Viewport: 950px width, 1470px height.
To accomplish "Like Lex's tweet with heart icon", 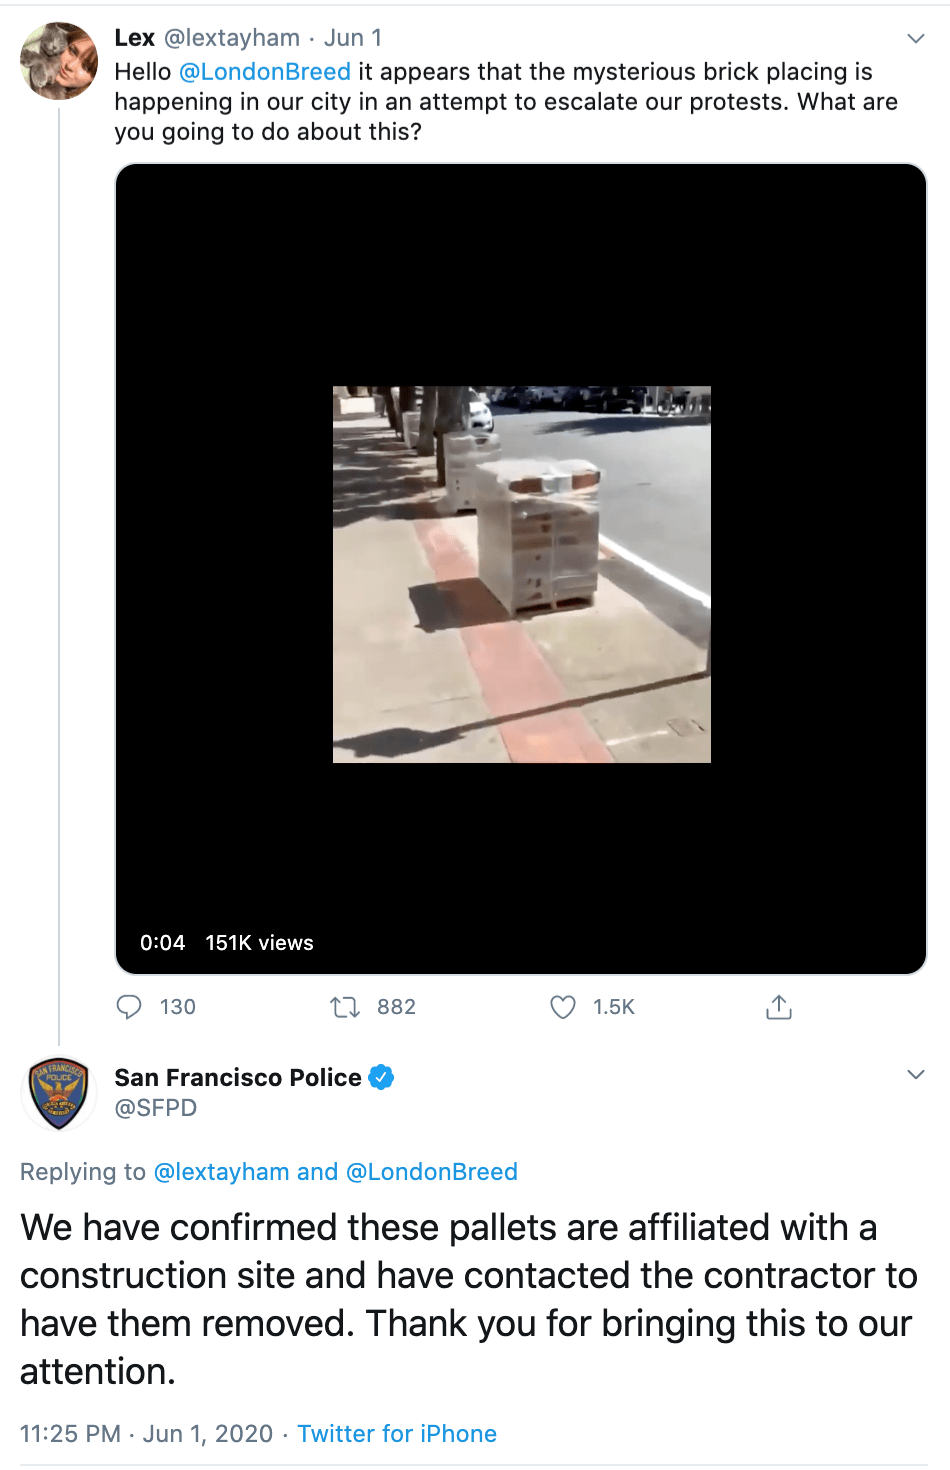I will point(563,1006).
